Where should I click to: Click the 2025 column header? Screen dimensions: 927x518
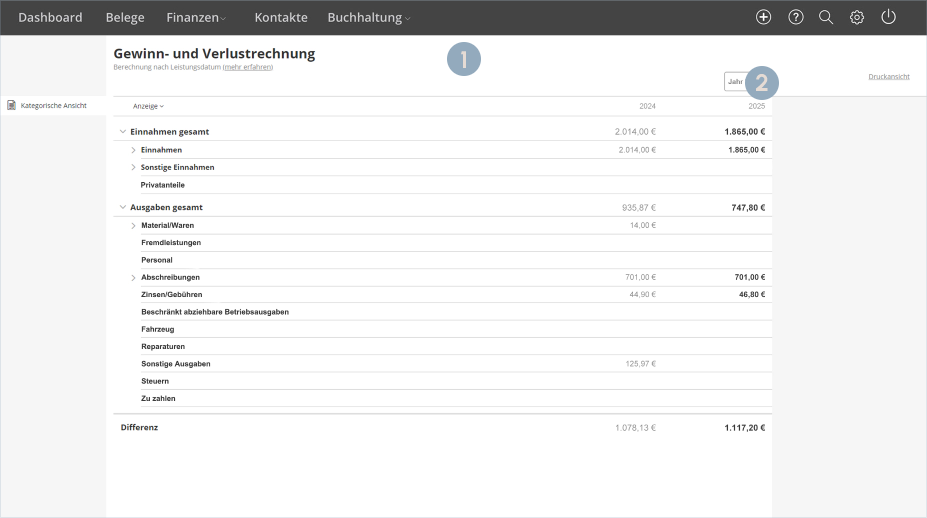coord(756,106)
